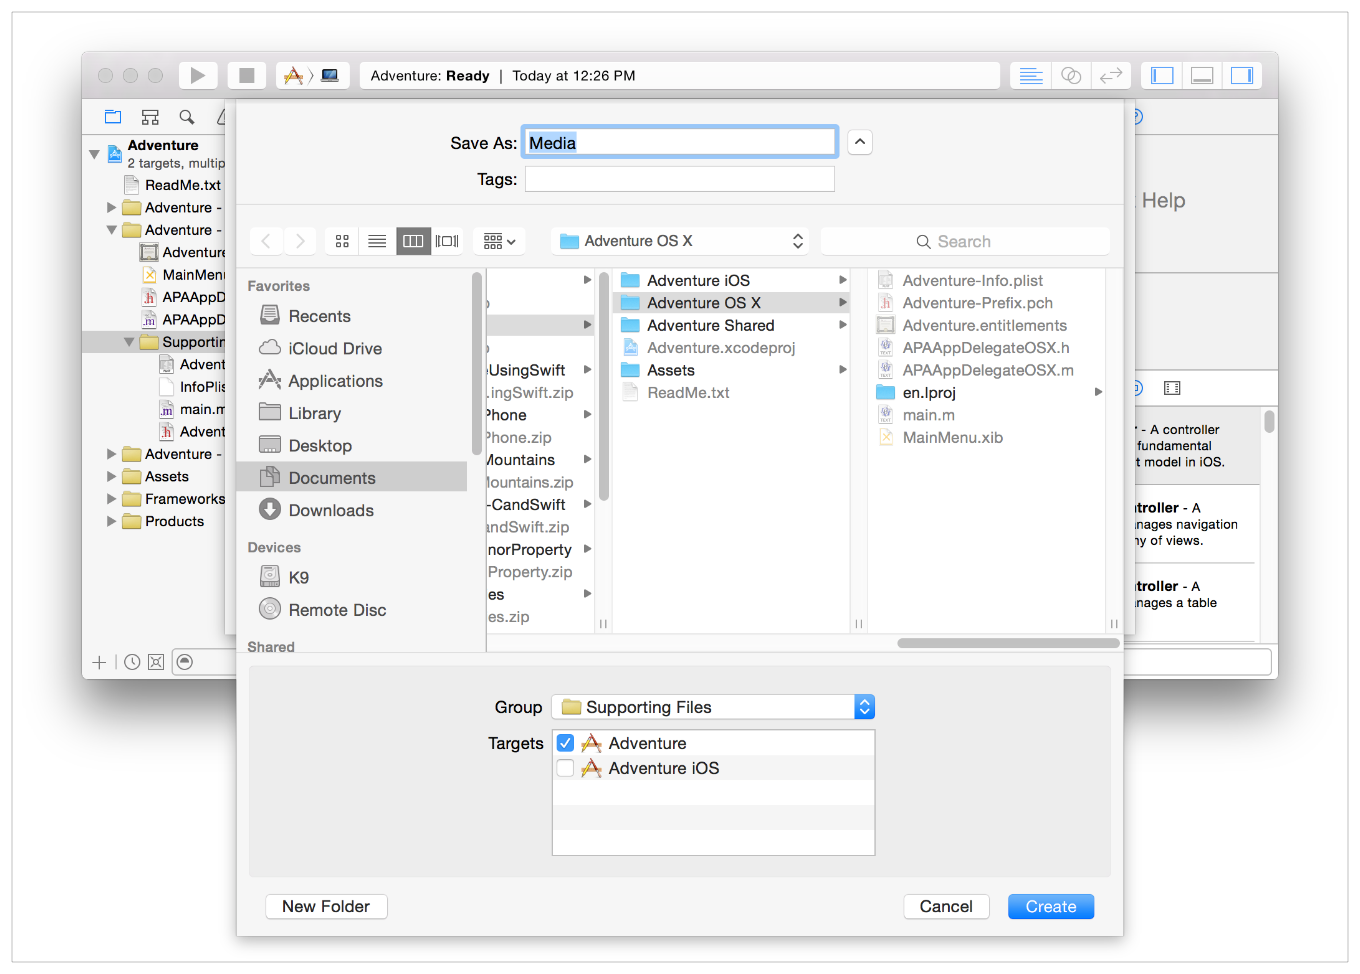Click inside the Tags input field
This screenshot has width=1360, height=974.
tap(679, 178)
